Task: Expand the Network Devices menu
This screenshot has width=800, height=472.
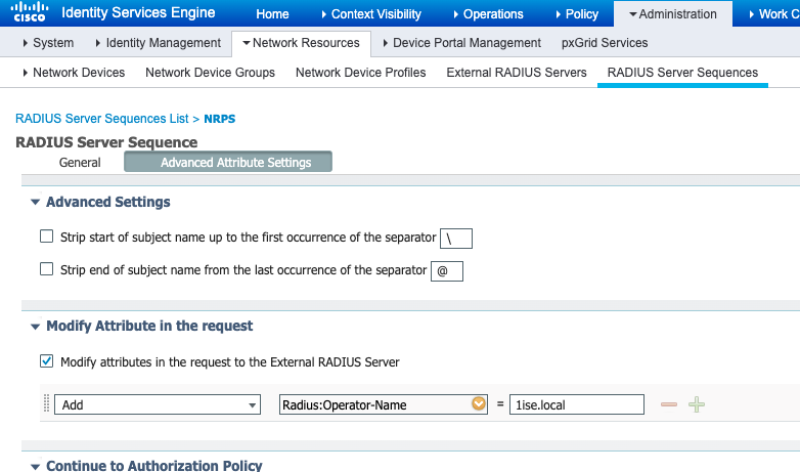Action: [x=73, y=72]
